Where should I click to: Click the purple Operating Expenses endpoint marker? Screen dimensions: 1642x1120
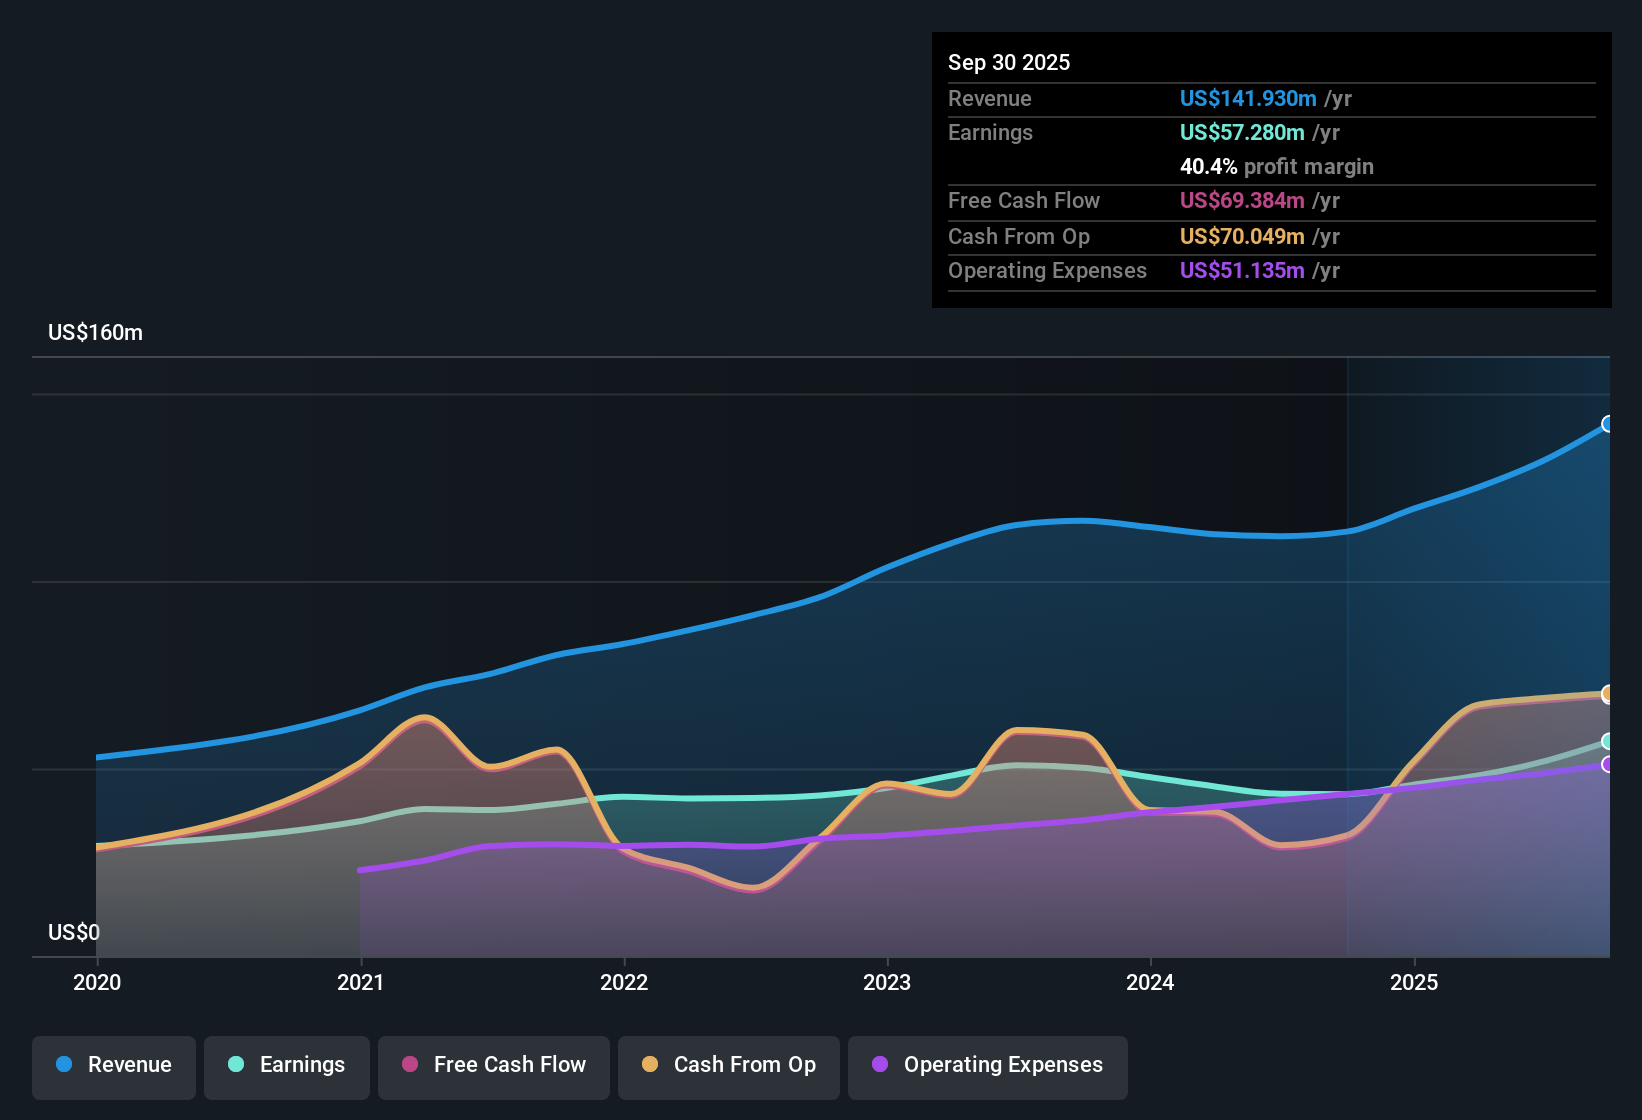(1608, 764)
